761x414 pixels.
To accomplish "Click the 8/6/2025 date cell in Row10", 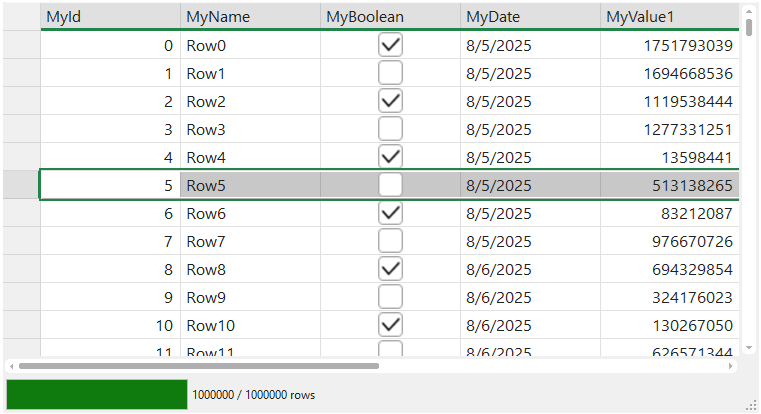I will click(x=530, y=325).
